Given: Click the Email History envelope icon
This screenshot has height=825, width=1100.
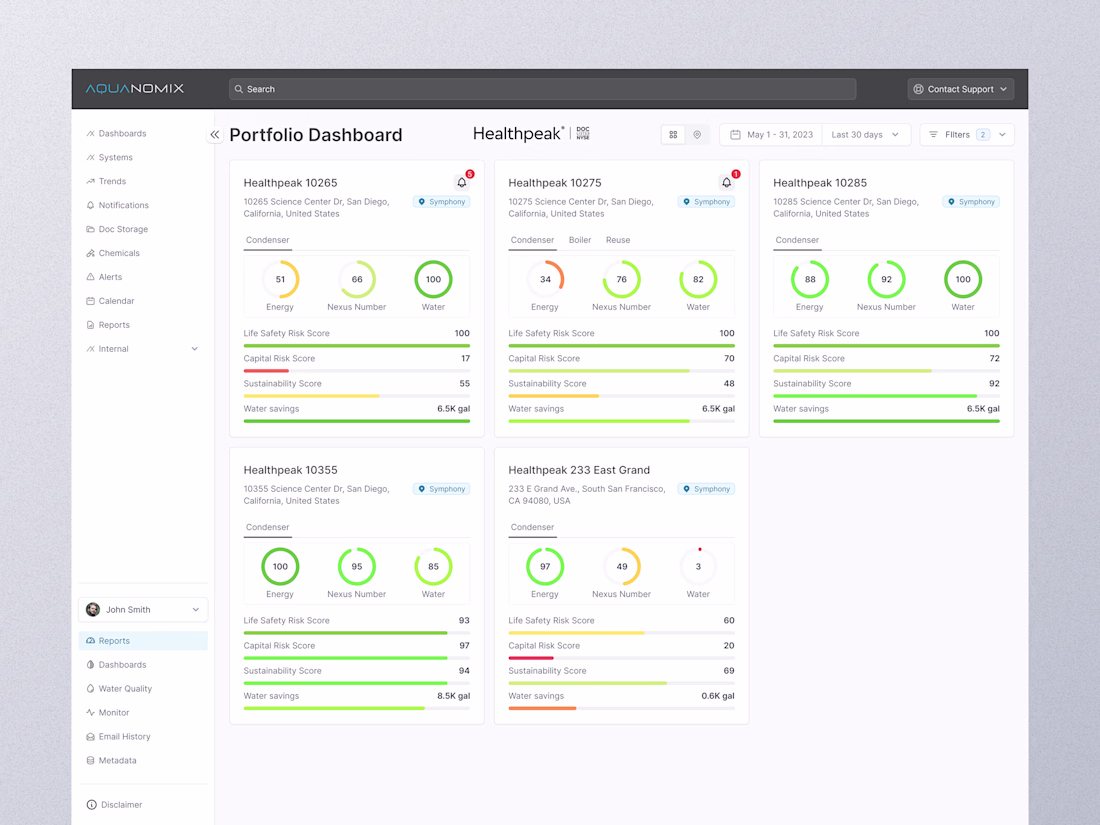Looking at the screenshot, I should [x=90, y=737].
